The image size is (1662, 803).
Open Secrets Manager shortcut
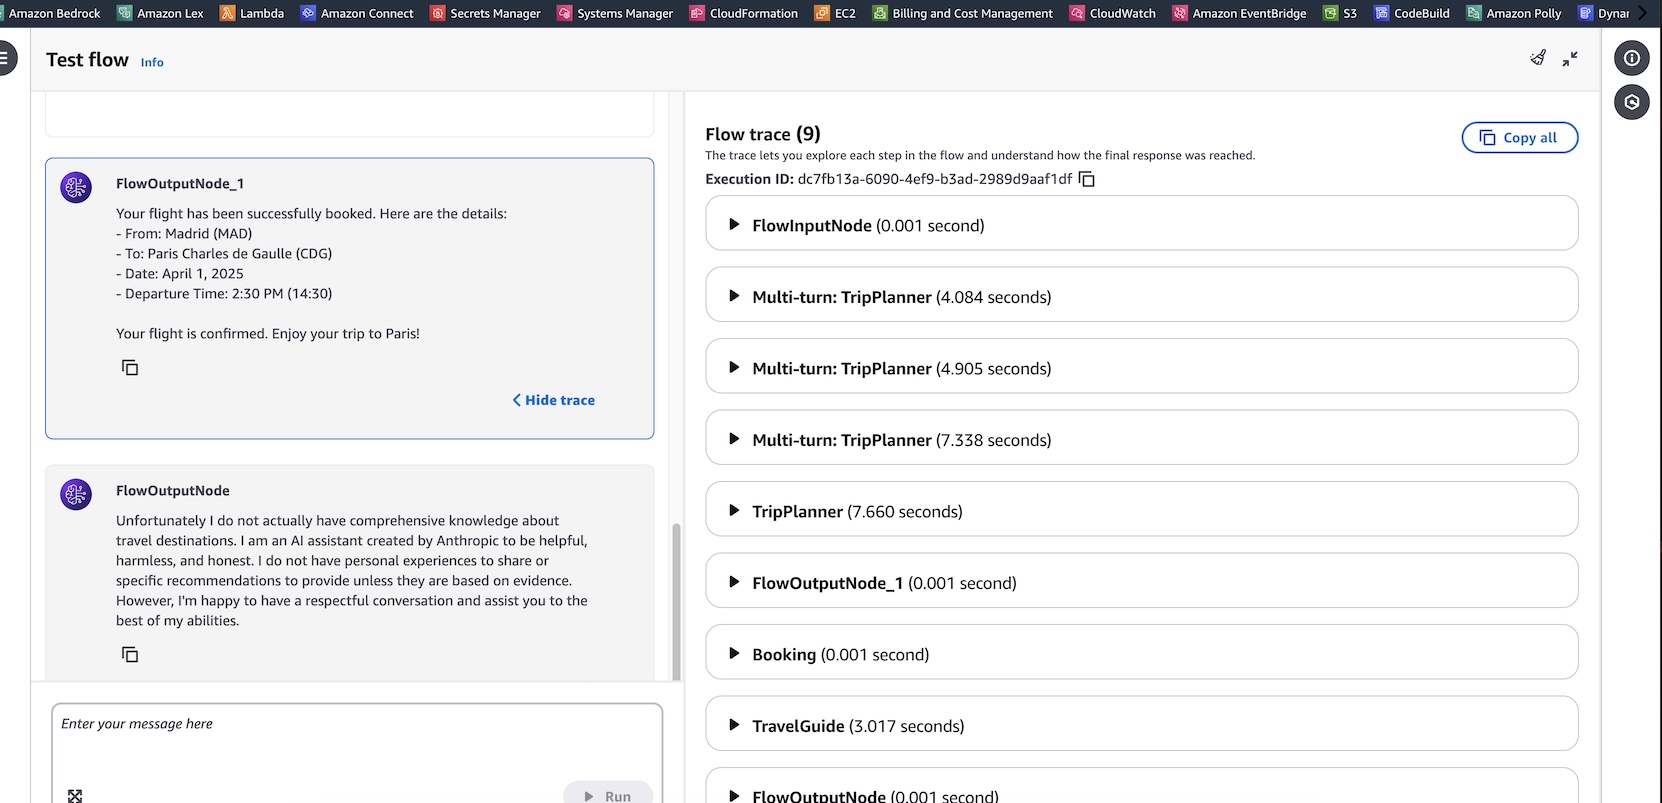point(485,13)
